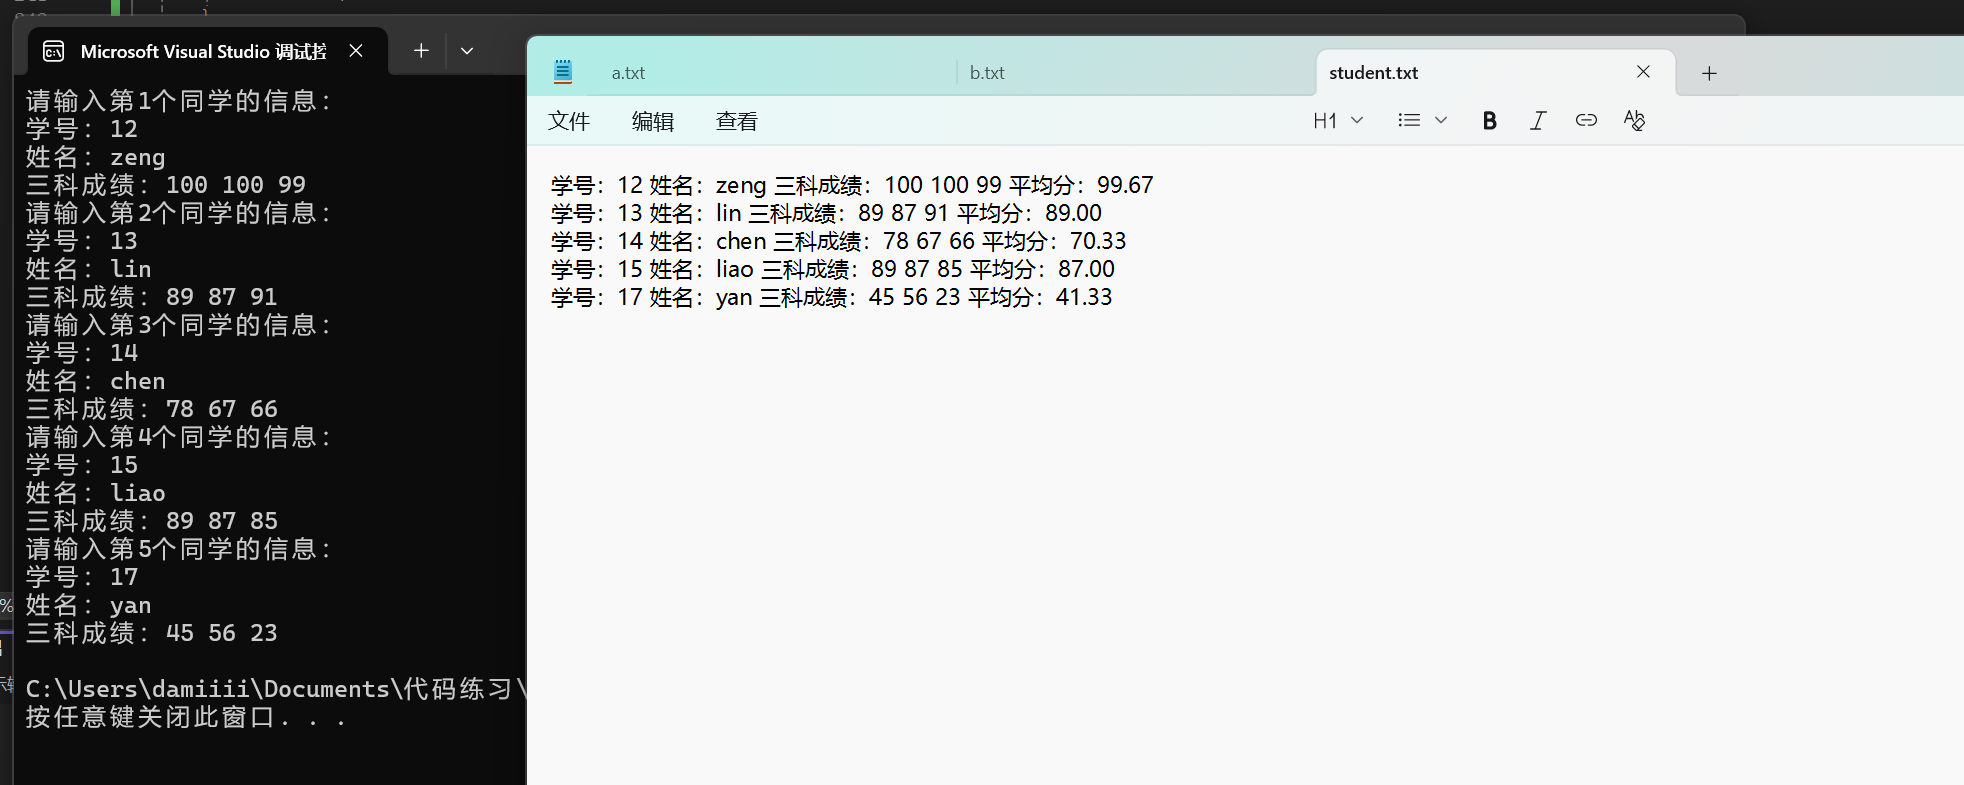Screen dimensions: 1964x785
Task: Click the lin record line in student.txt
Action: pos(826,213)
